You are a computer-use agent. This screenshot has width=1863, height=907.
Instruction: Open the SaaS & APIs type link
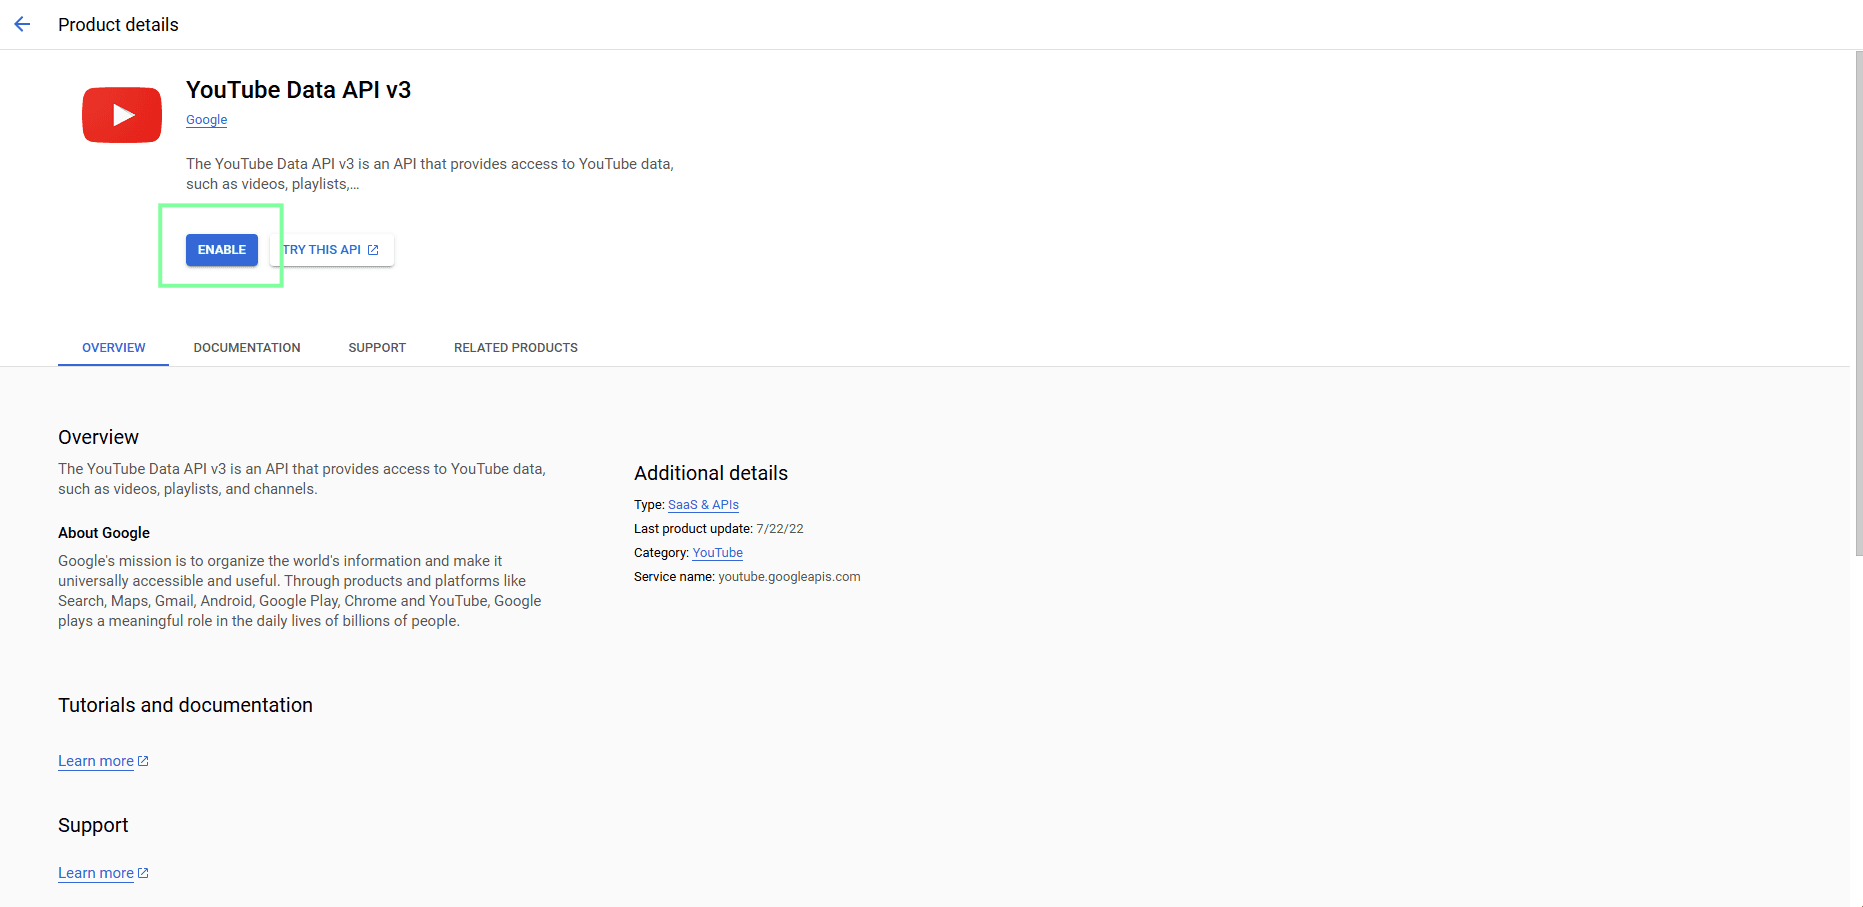703,505
